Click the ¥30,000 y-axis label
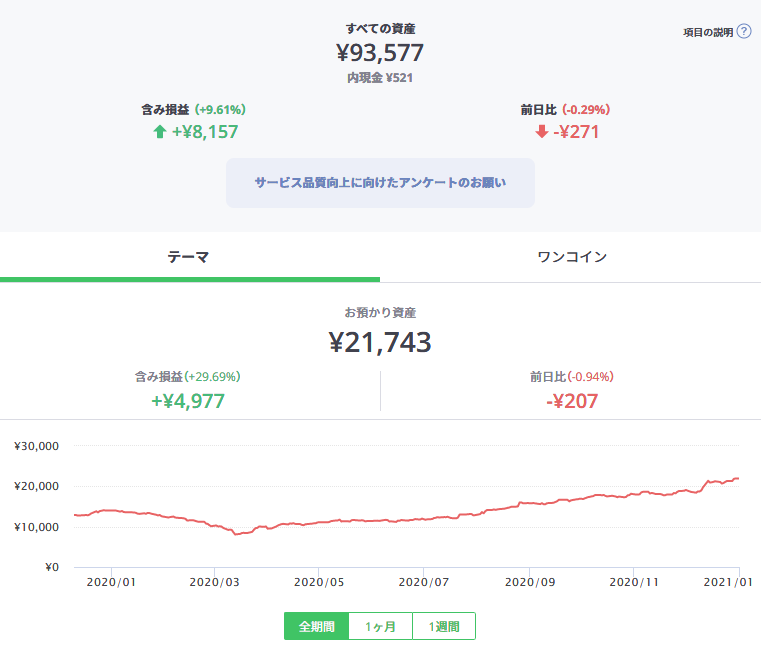This screenshot has height=659, width=761. 37,446
